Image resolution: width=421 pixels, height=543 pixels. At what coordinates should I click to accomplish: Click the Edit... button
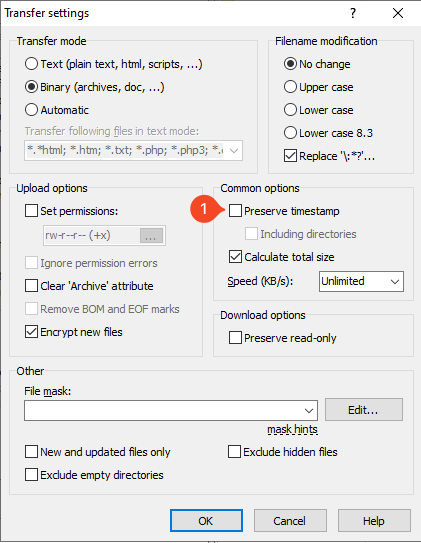coord(364,410)
